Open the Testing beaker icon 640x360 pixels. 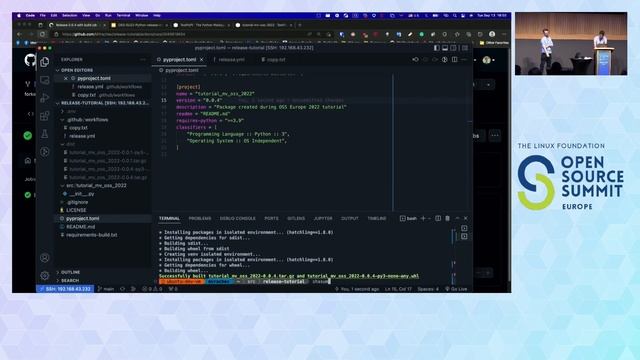[x=44, y=134]
